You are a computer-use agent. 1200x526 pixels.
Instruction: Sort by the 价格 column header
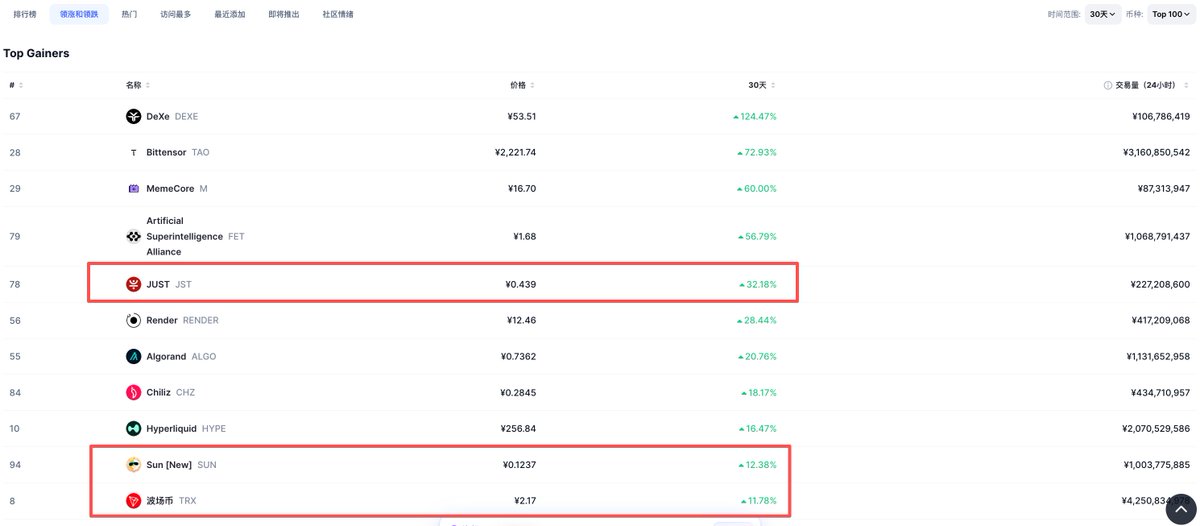(521, 85)
